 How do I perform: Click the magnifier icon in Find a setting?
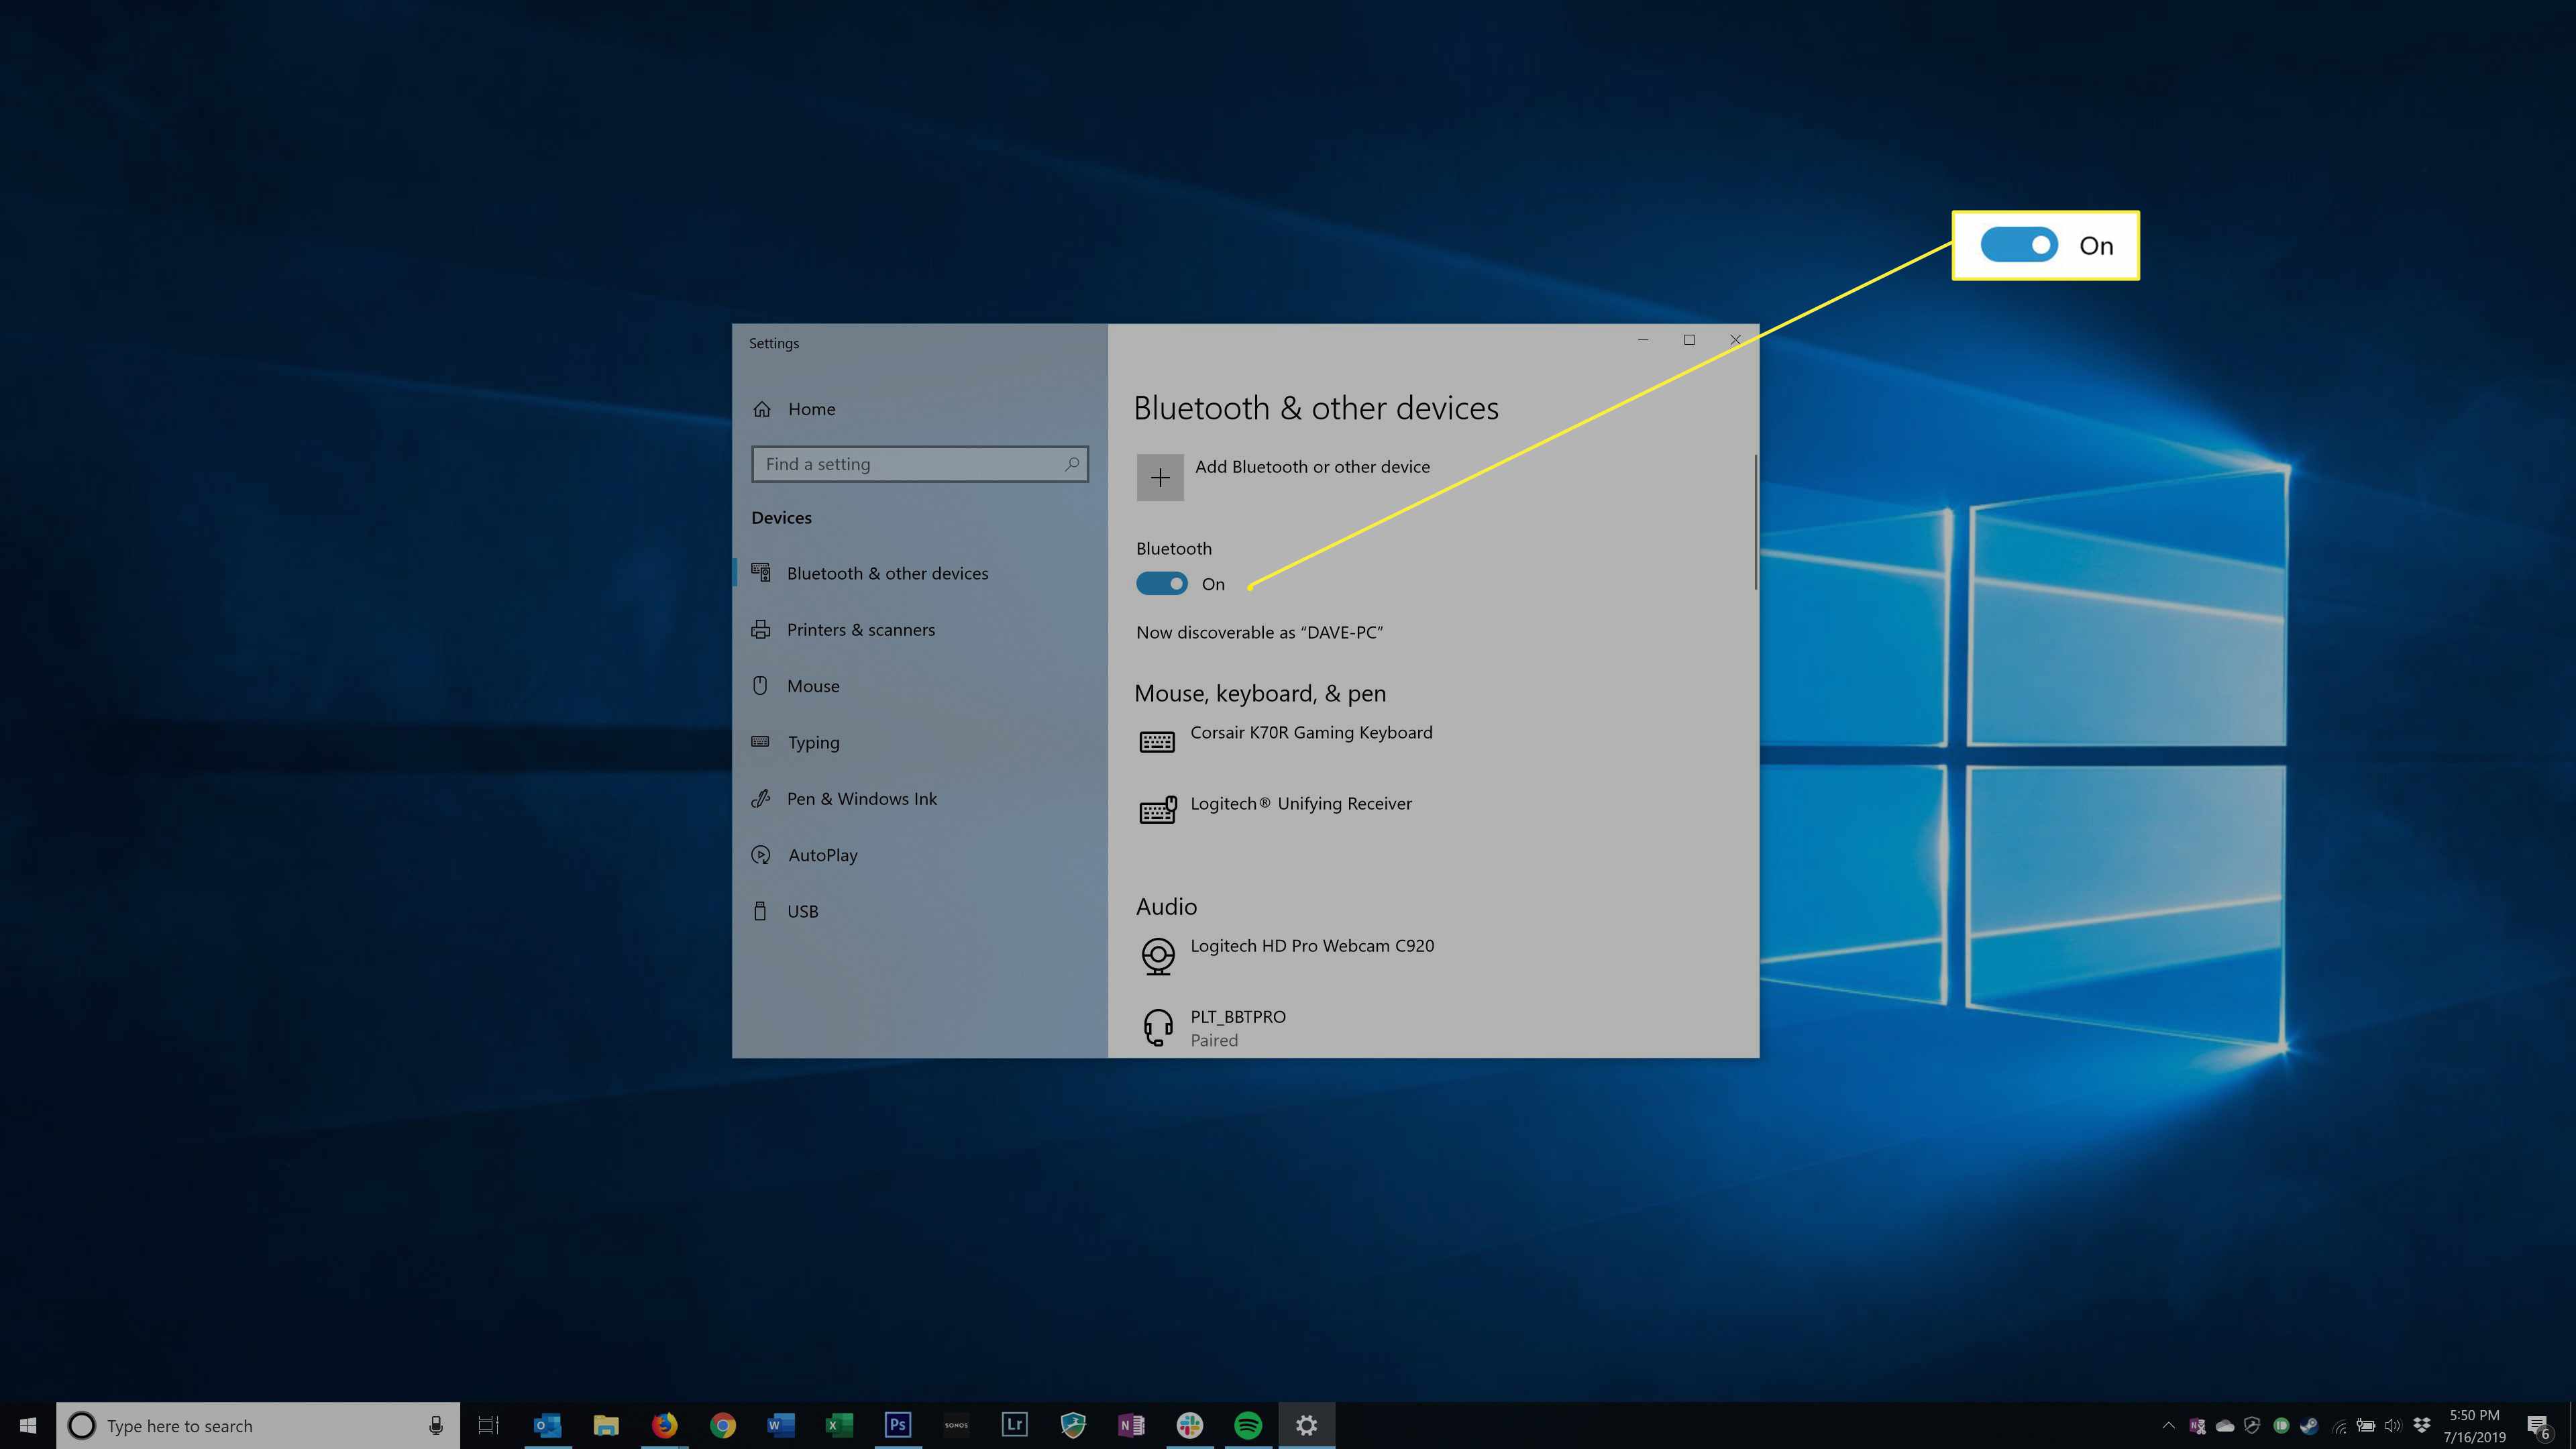(1071, 464)
